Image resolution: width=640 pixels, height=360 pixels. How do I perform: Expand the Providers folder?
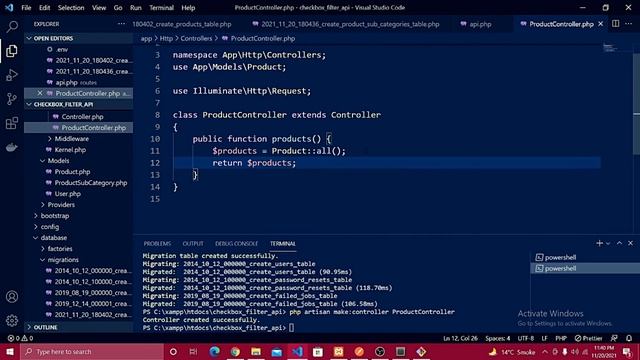[61, 205]
